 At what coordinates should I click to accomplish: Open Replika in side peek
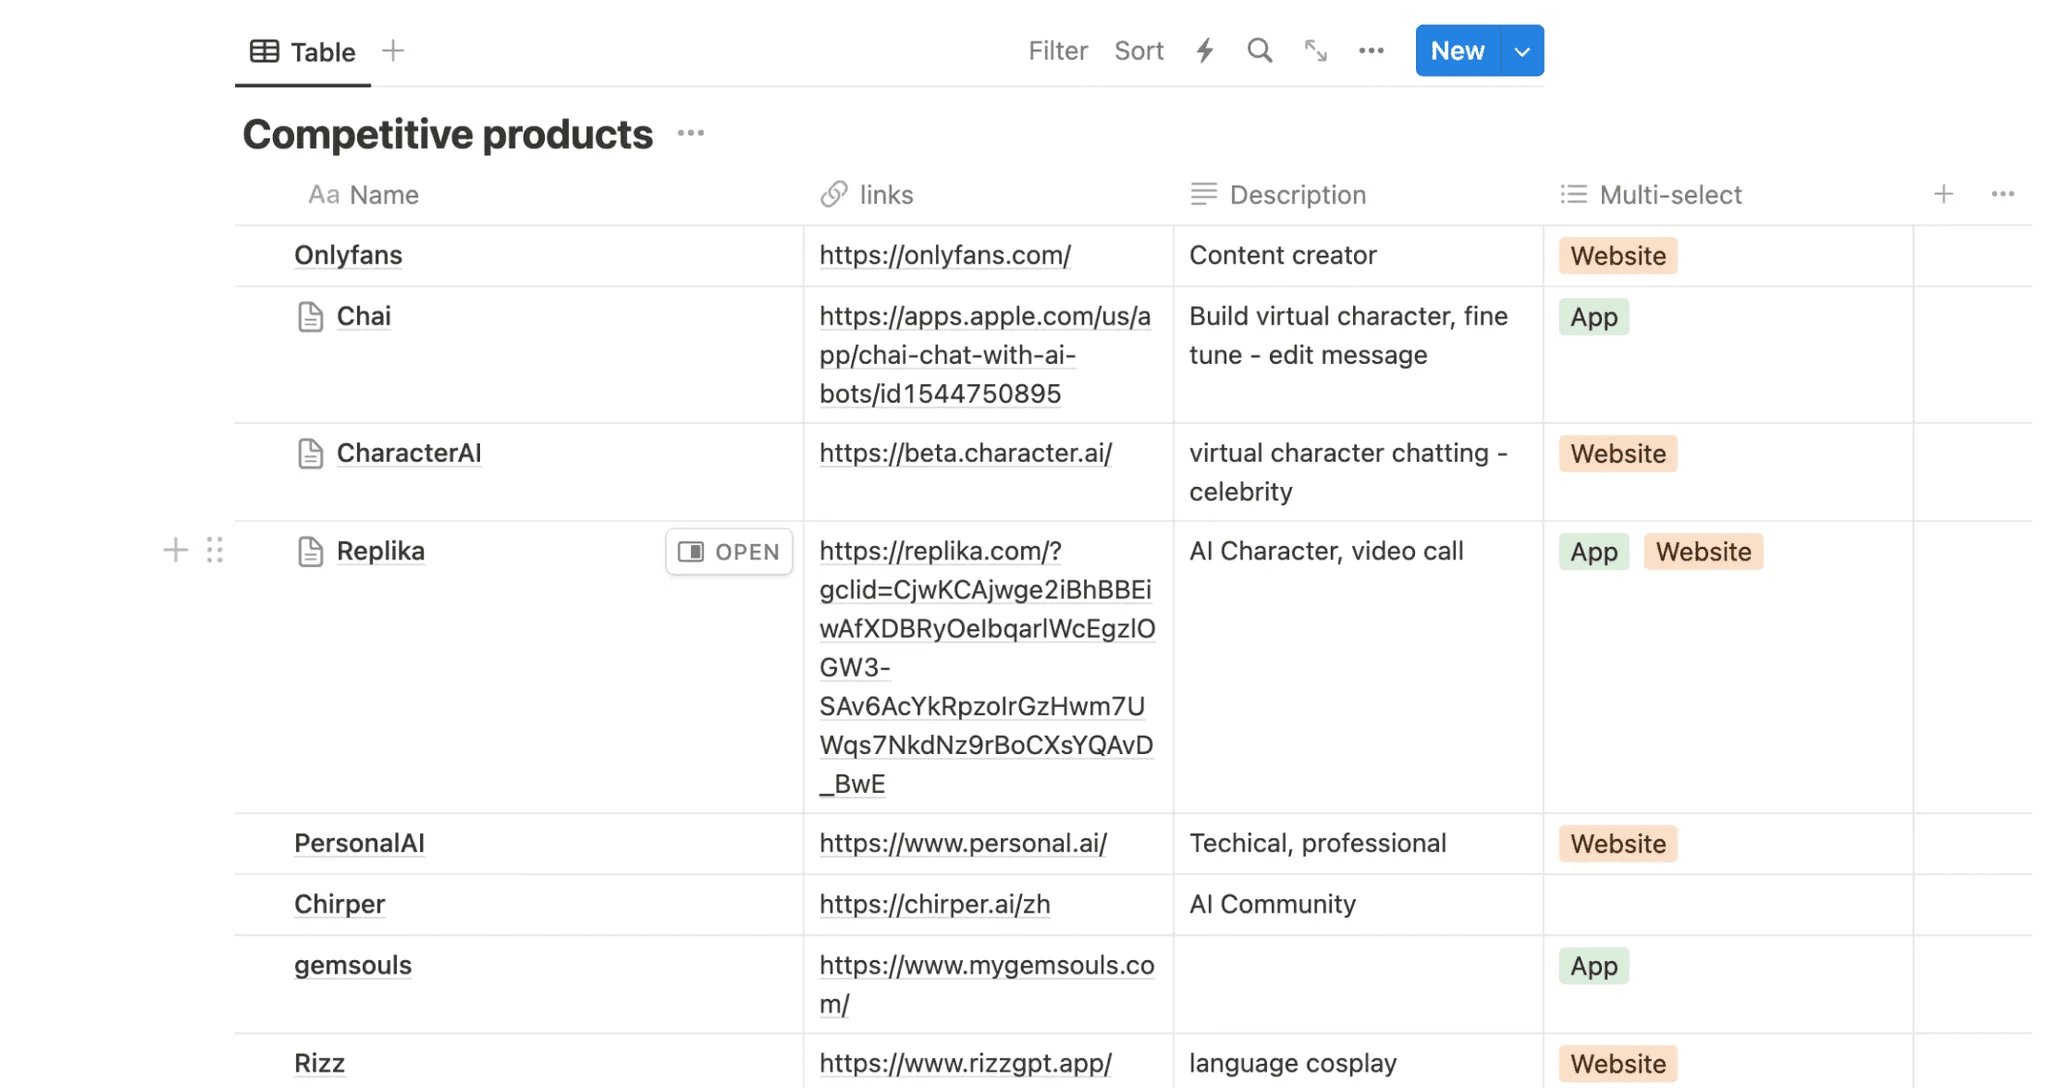pos(729,552)
